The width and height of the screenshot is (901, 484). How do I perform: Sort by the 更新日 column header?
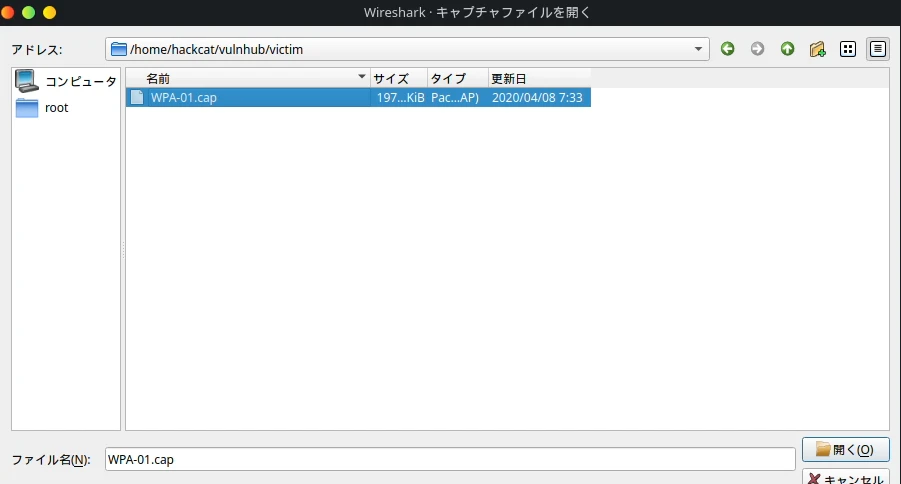(539, 78)
